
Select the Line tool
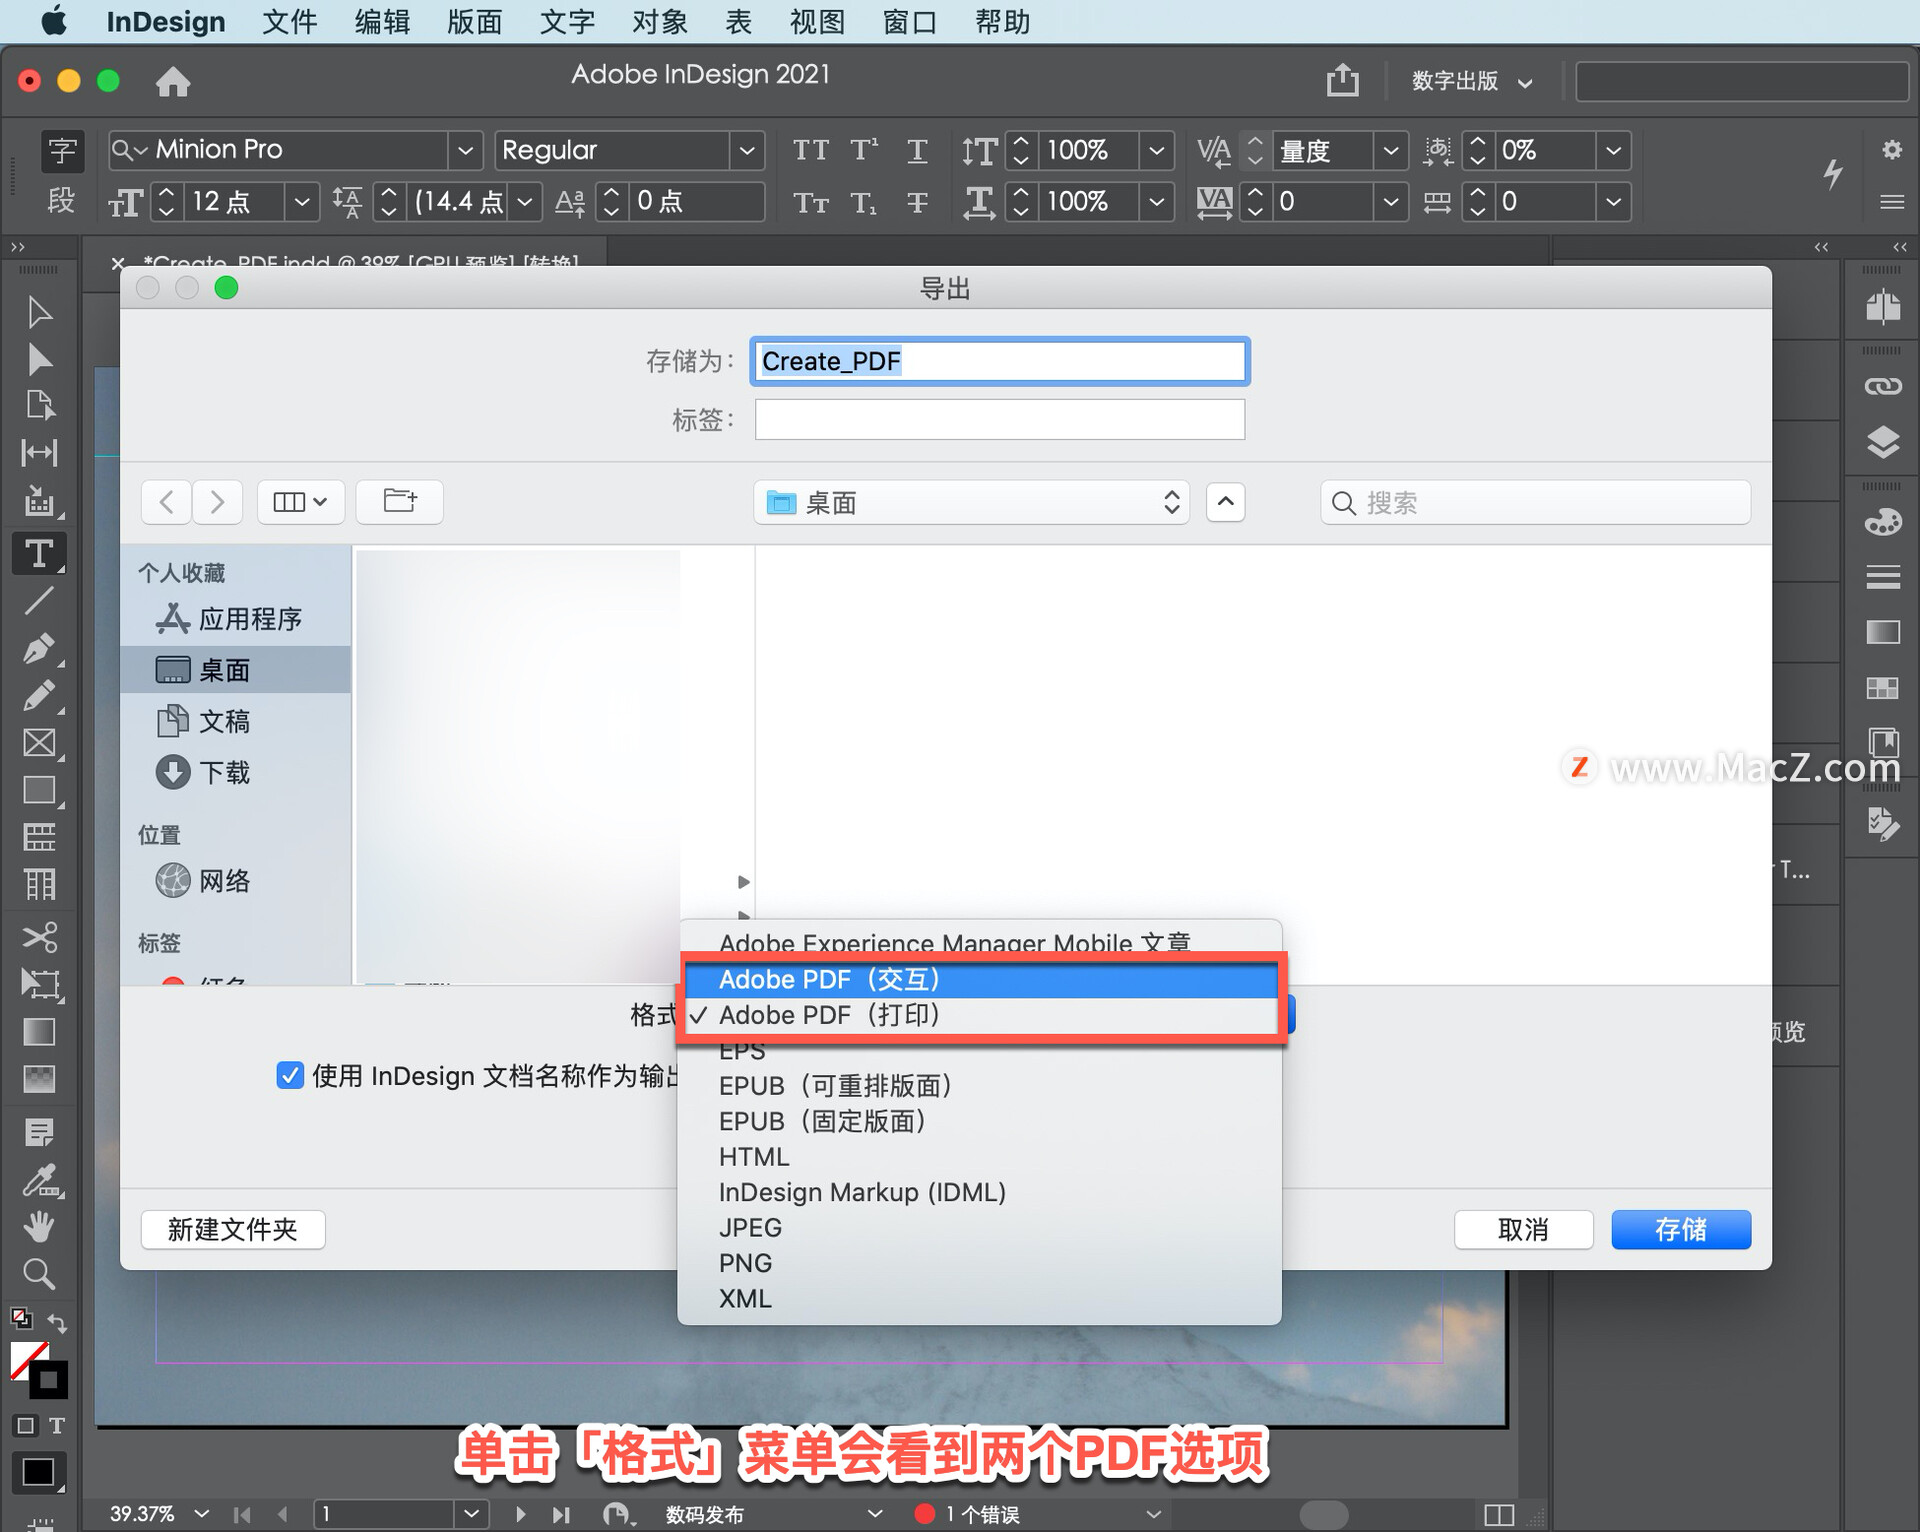tap(39, 600)
